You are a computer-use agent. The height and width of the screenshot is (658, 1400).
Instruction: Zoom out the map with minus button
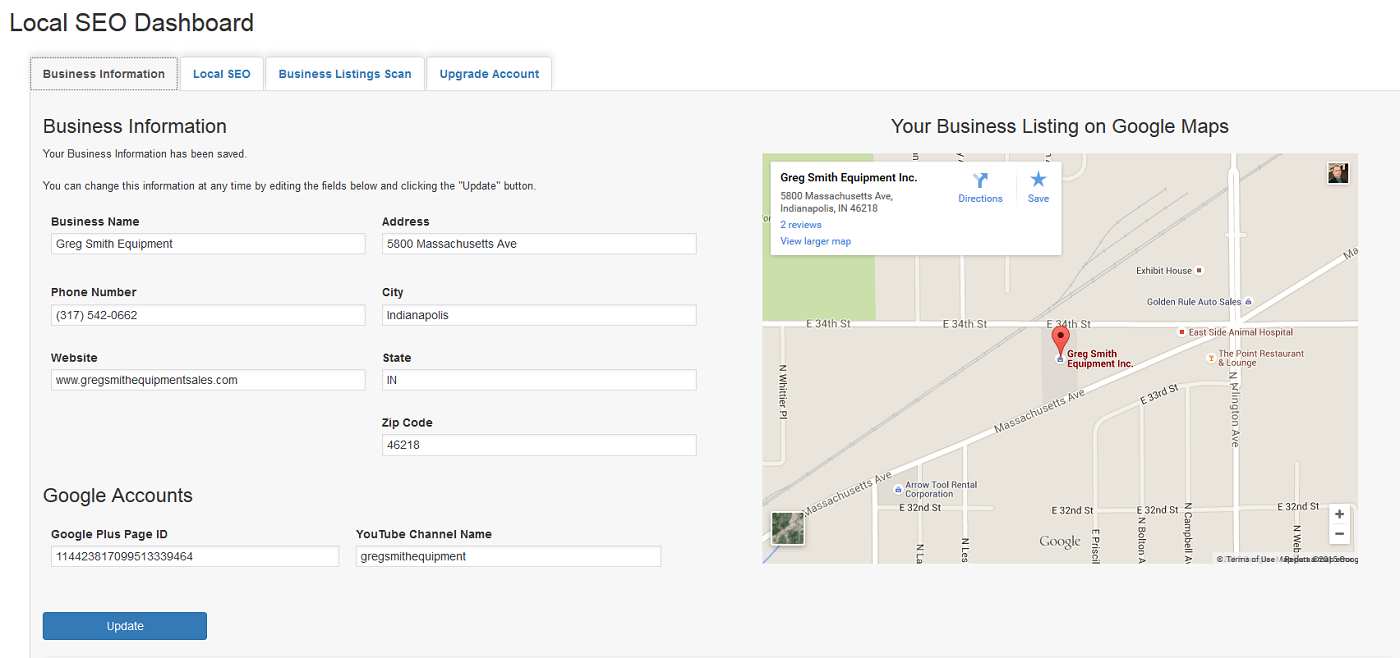click(x=1339, y=534)
